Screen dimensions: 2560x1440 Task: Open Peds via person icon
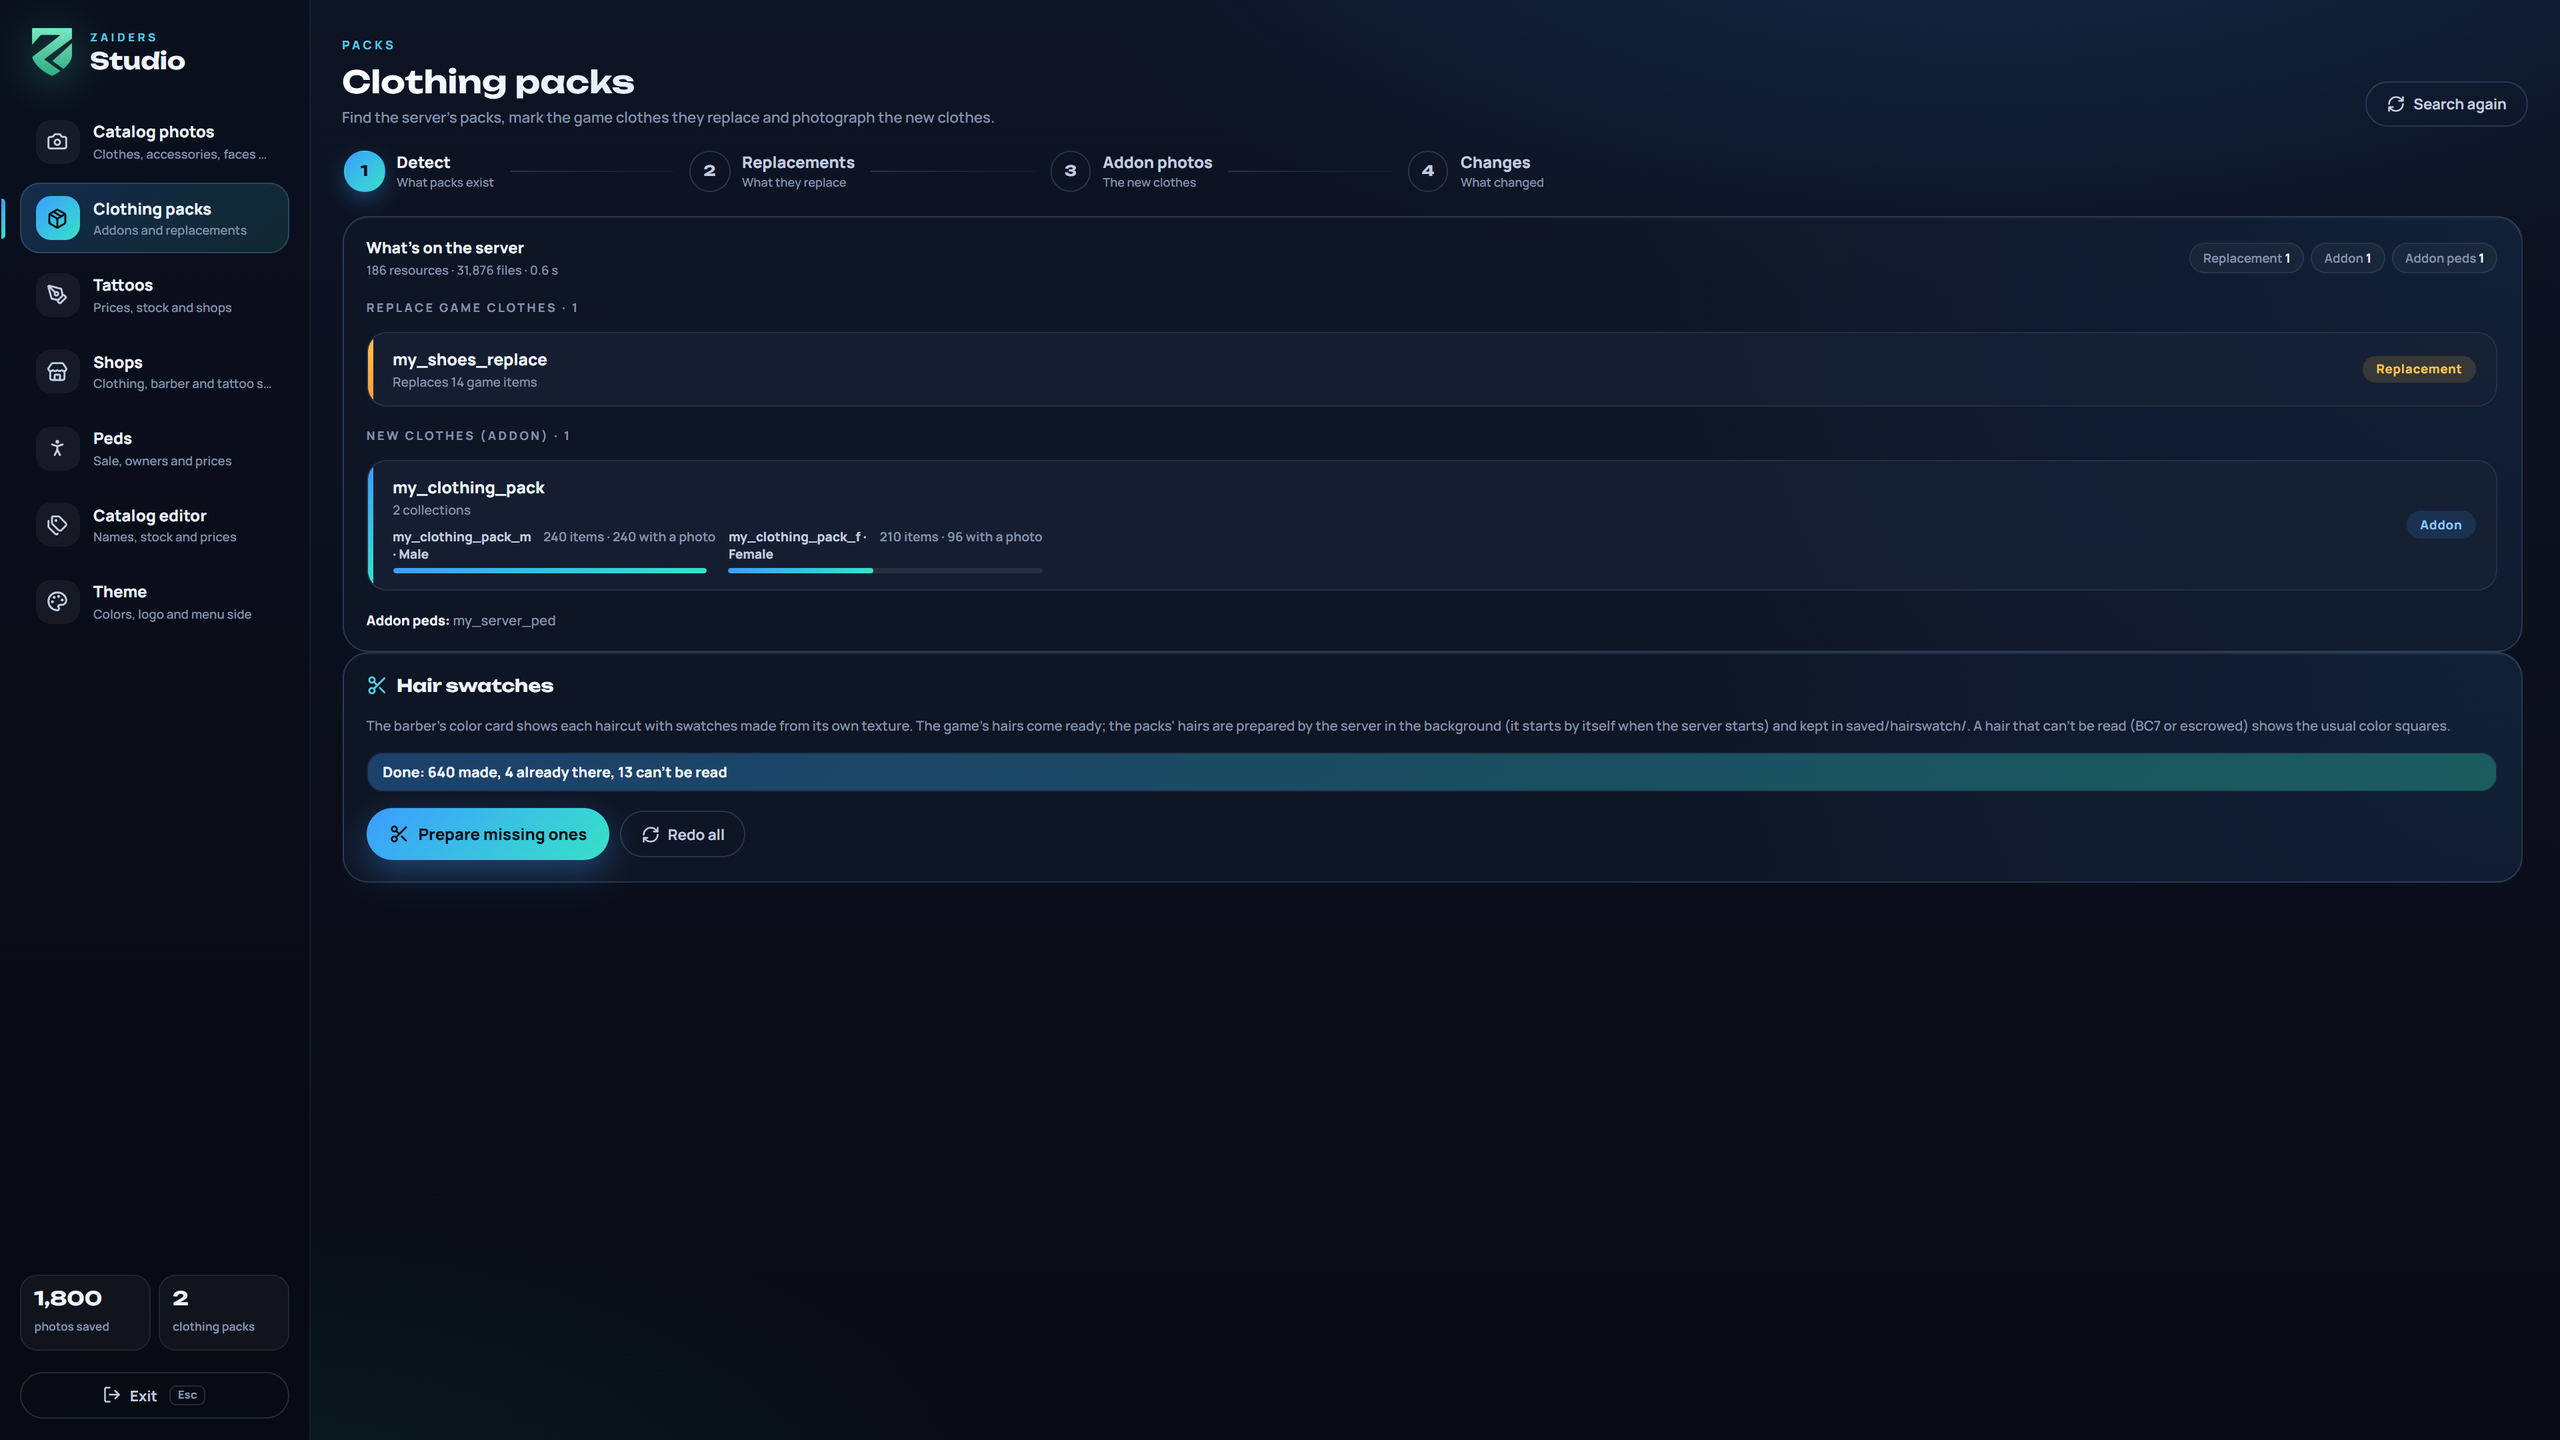point(57,448)
